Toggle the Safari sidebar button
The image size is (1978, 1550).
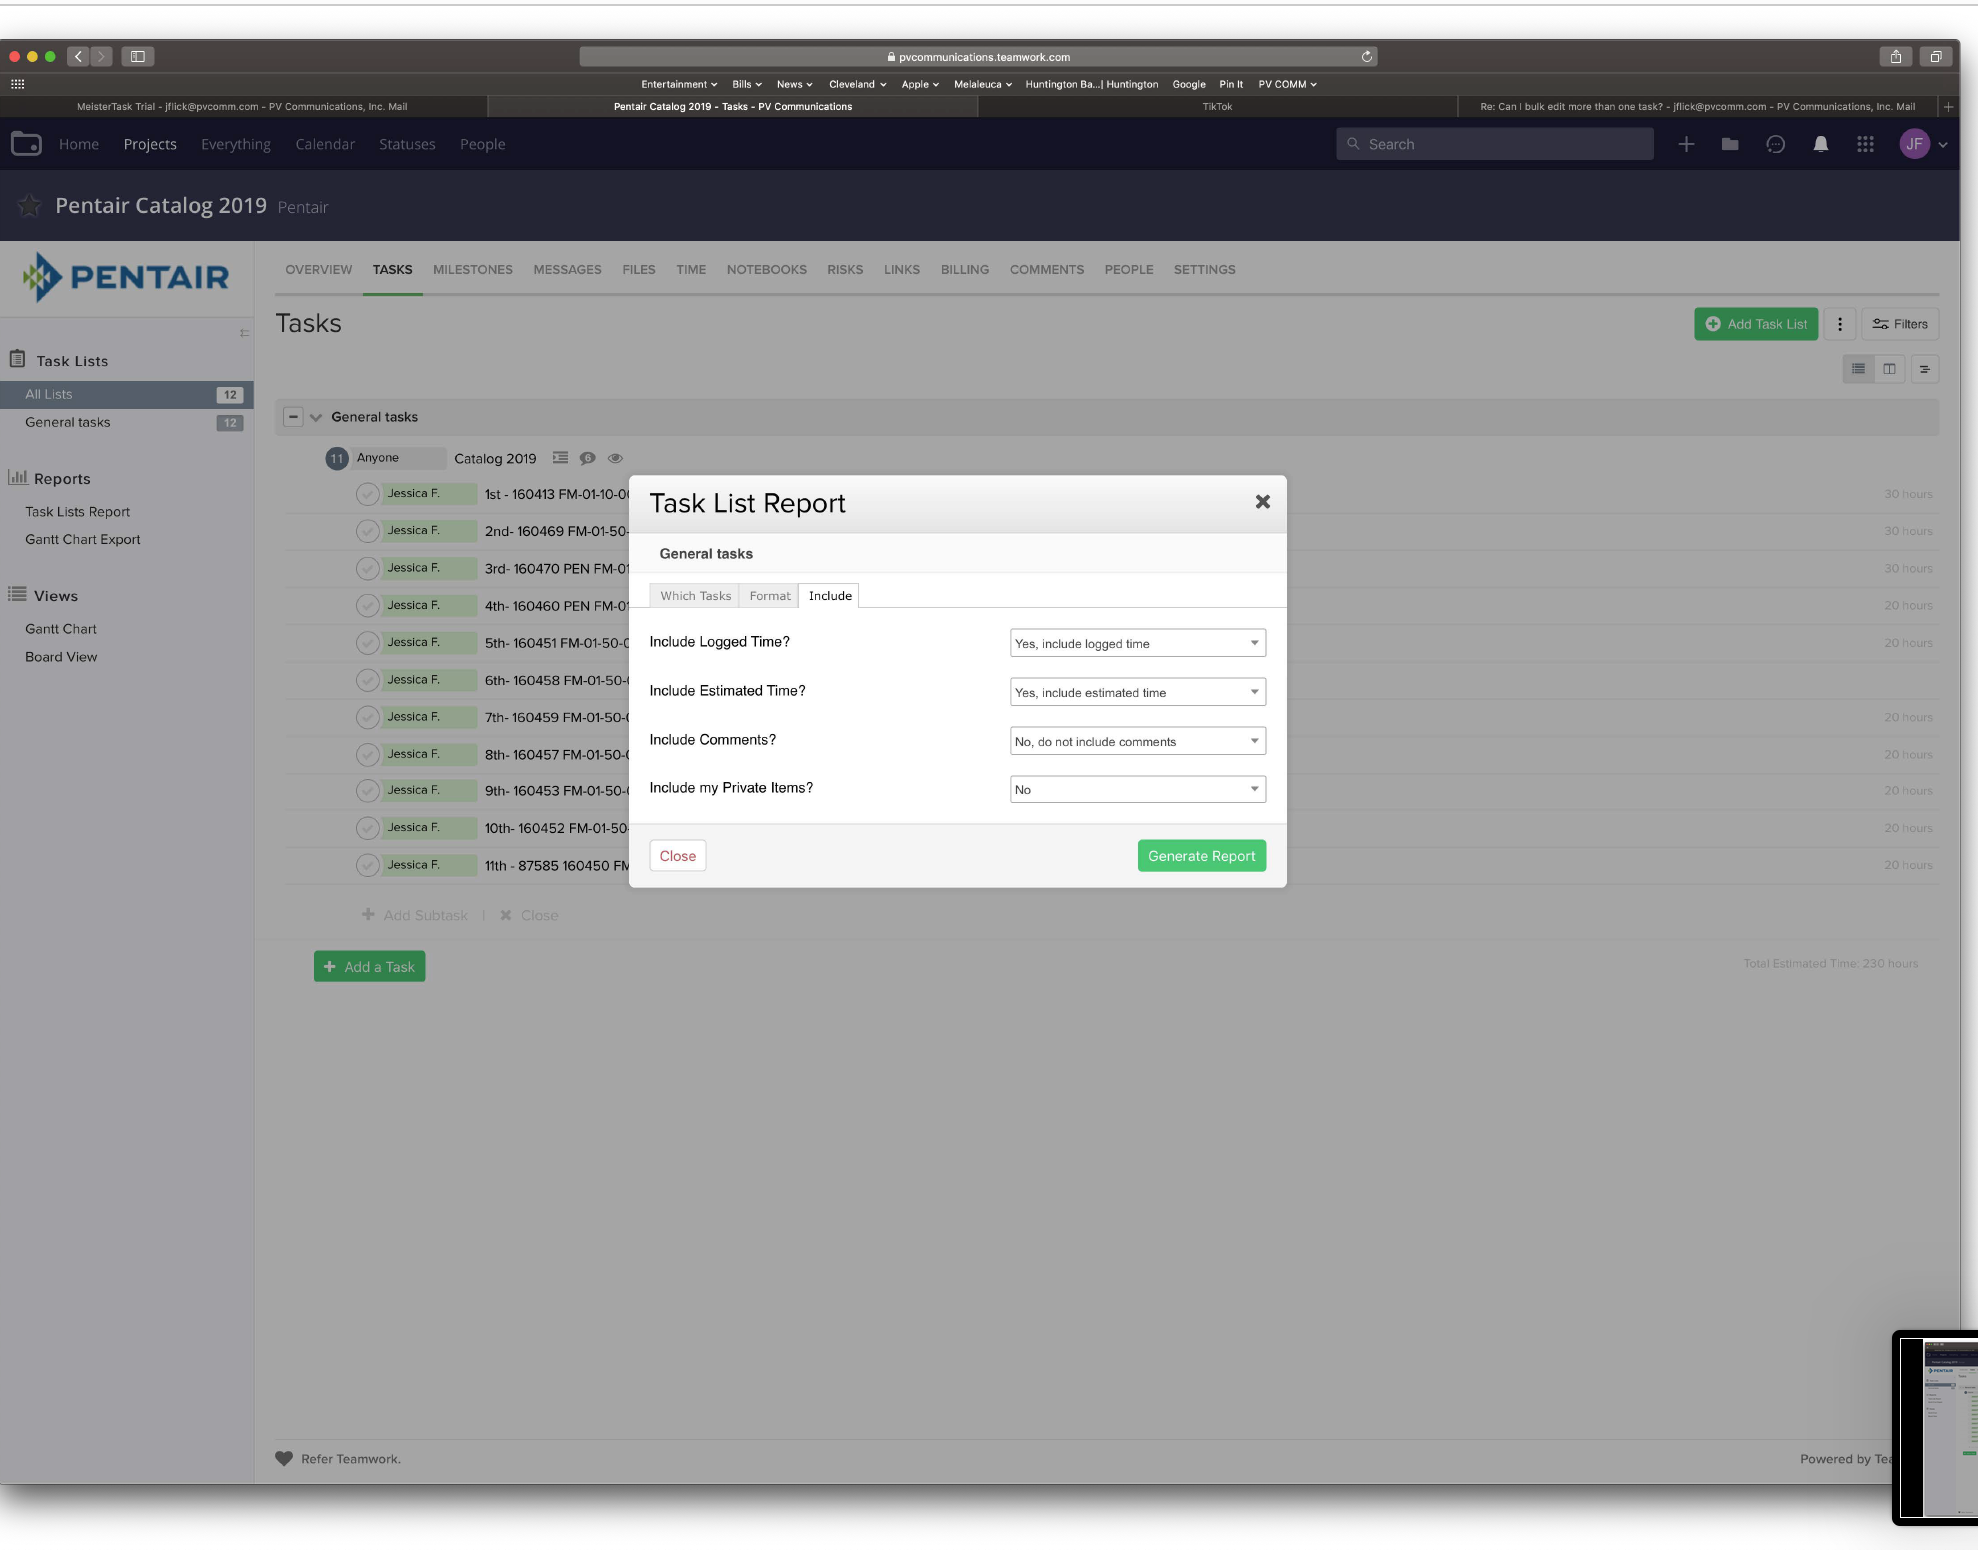[x=138, y=57]
